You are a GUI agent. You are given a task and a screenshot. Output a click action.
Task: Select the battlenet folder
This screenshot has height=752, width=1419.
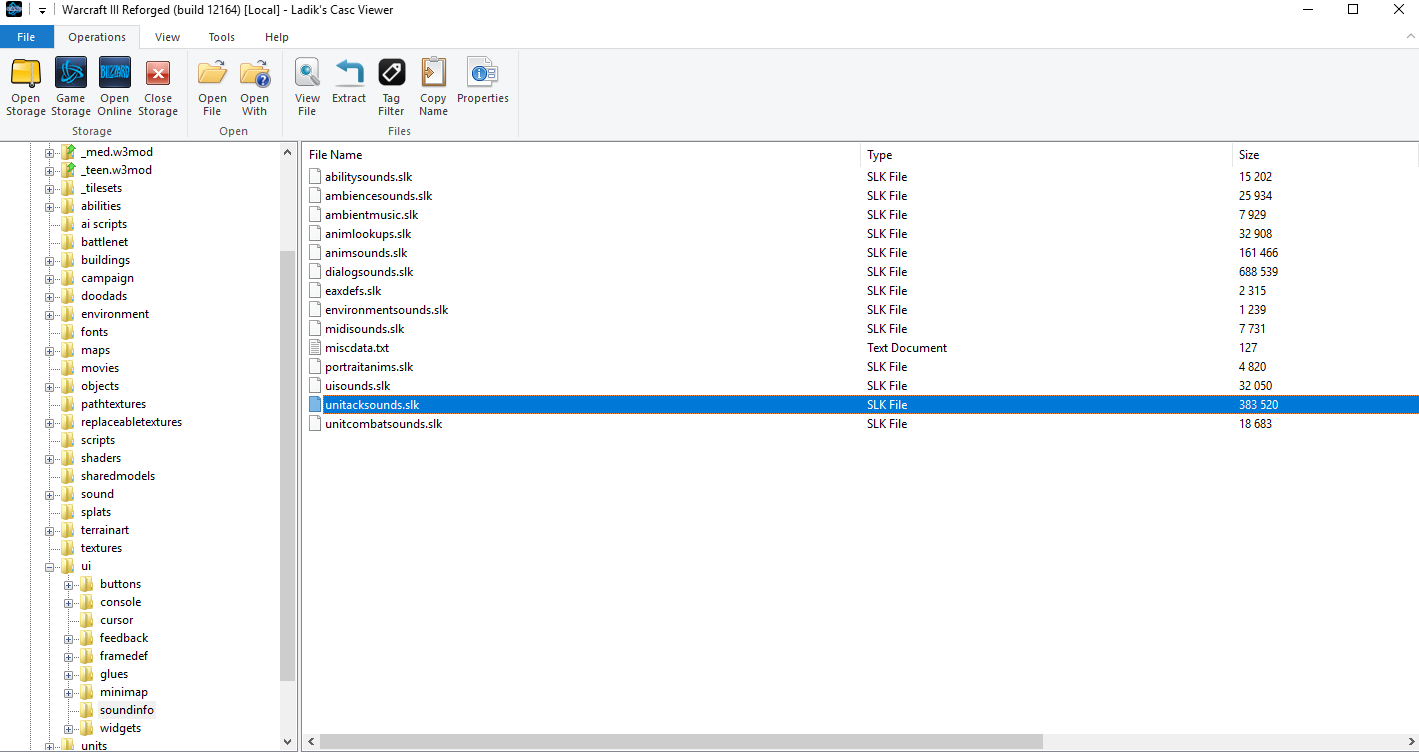pyautogui.click(x=104, y=242)
